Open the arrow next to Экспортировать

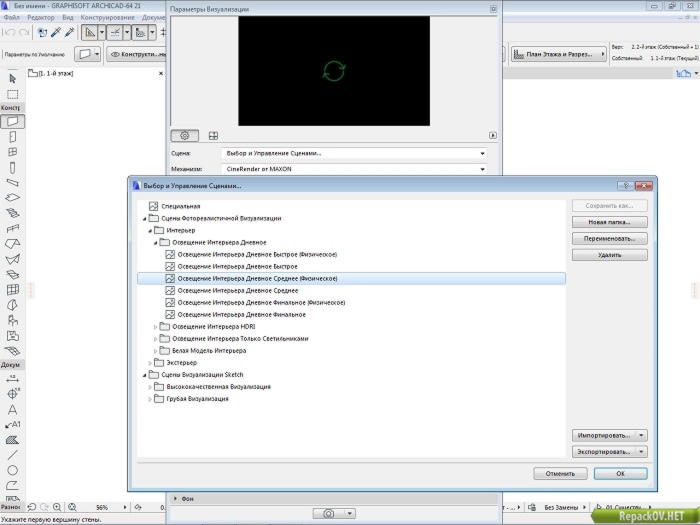pos(642,452)
